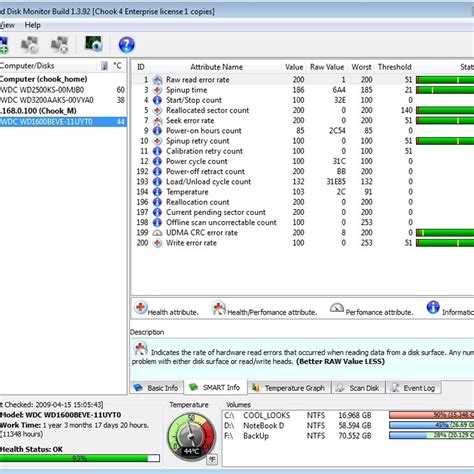The height and width of the screenshot is (474, 474).
Task: Click the Seek error rate icon
Action: [157, 121]
